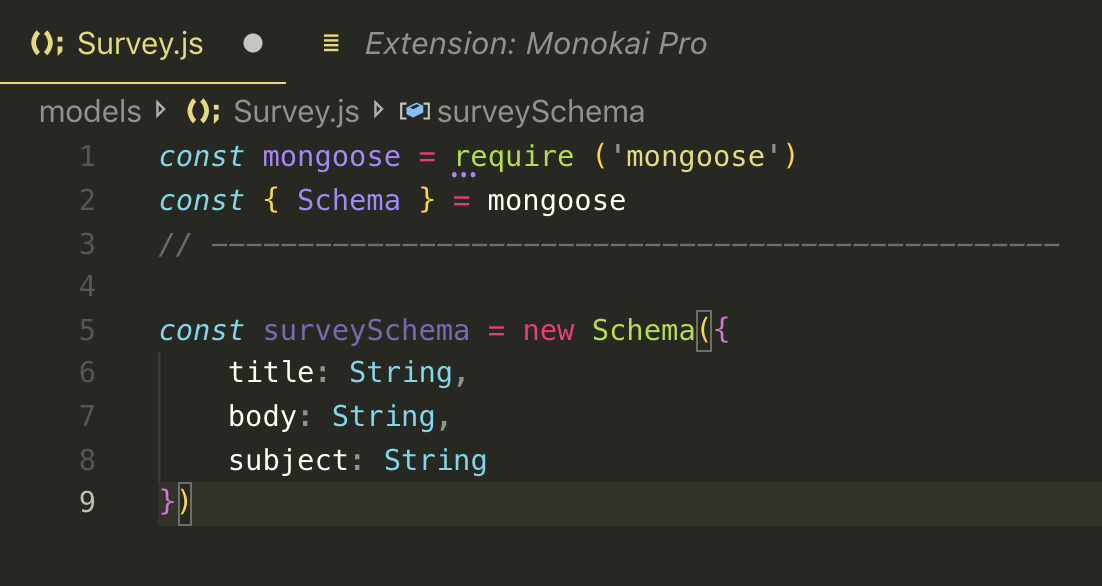Click the word mongoose on line 1
The width and height of the screenshot is (1102, 586).
(x=331, y=156)
